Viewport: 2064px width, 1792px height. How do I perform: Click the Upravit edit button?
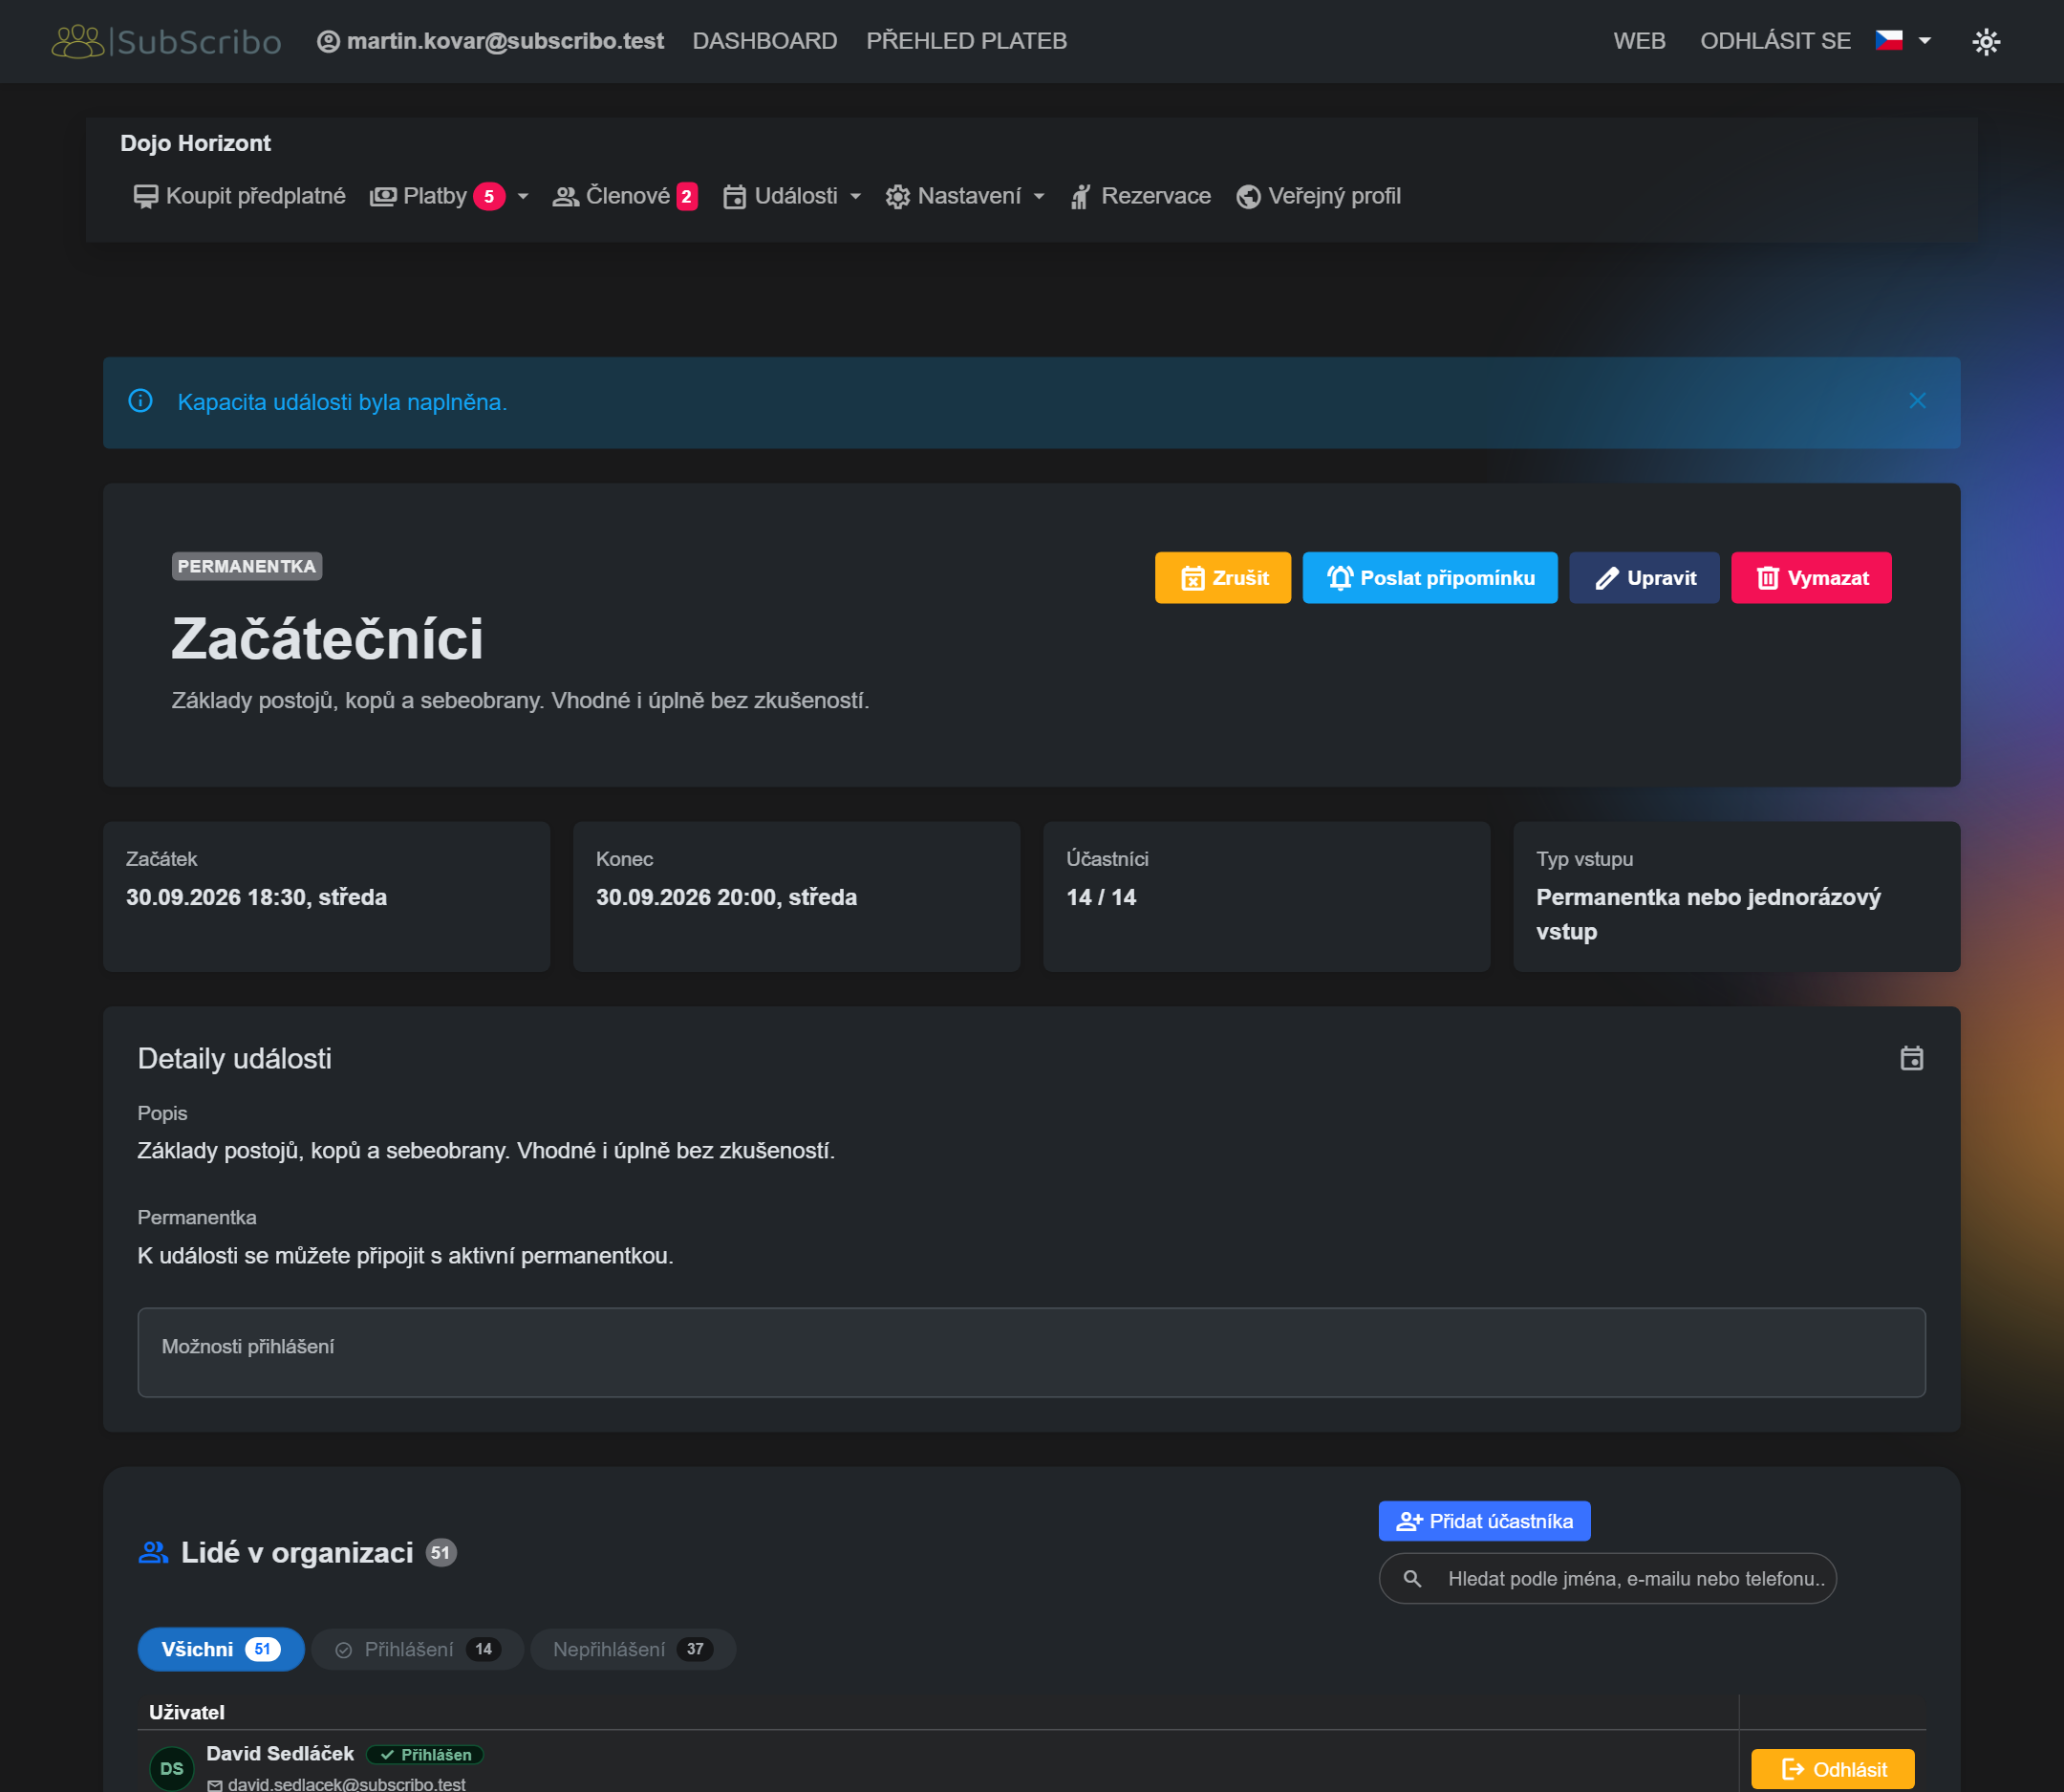(1644, 578)
